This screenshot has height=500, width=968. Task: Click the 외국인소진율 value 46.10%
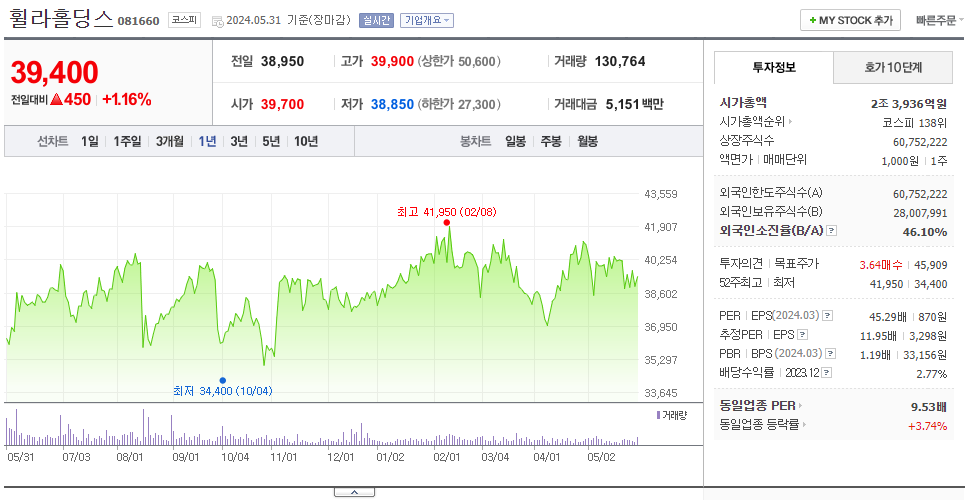click(x=925, y=231)
